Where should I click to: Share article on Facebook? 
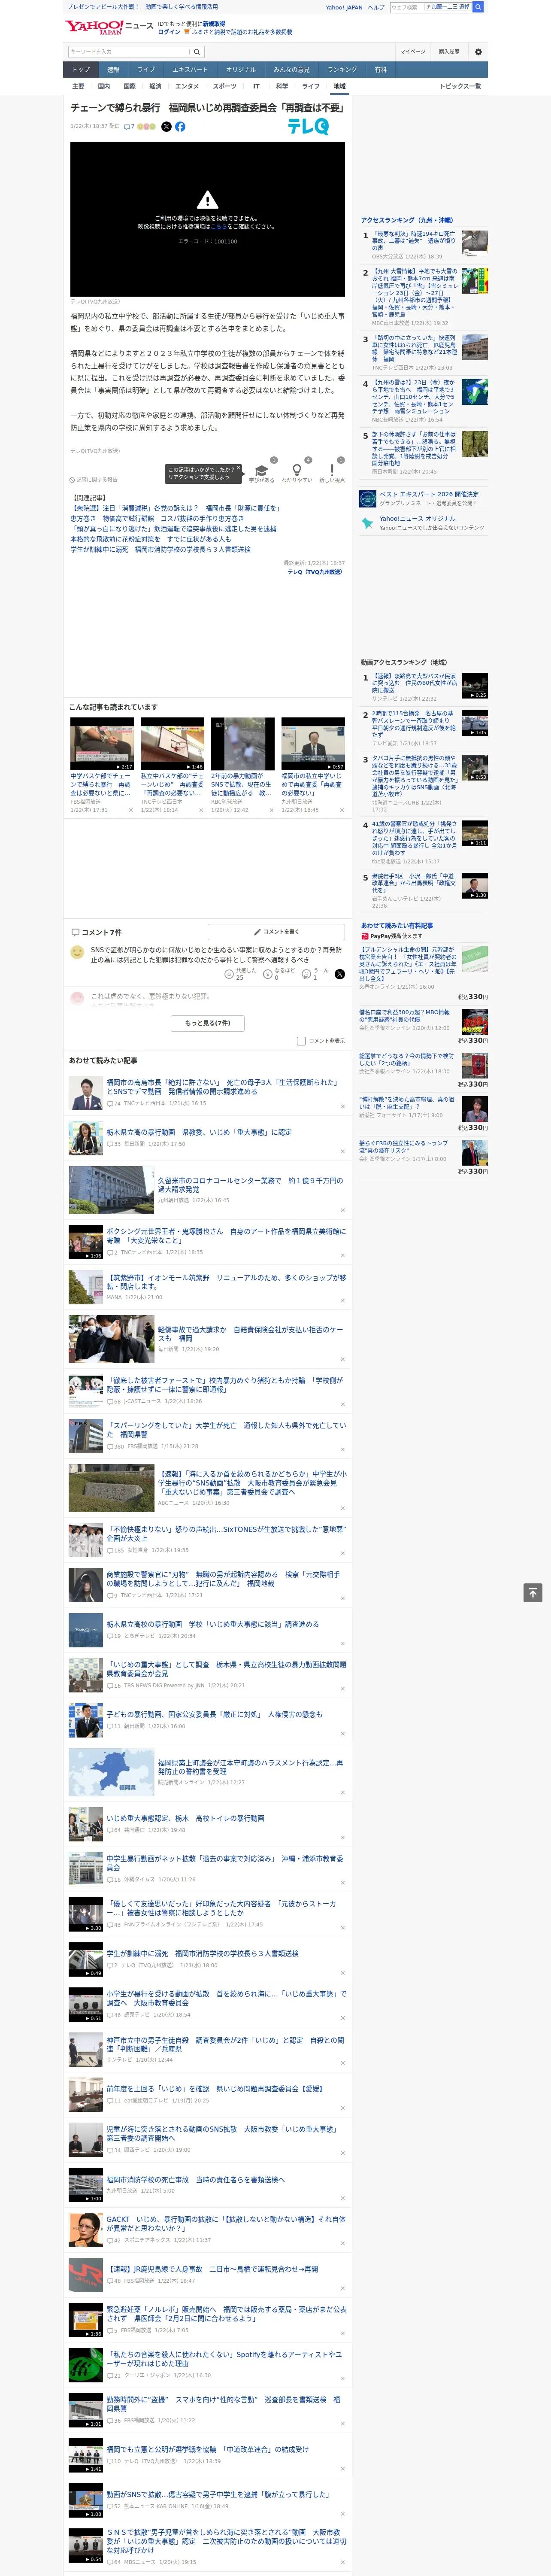tap(180, 127)
